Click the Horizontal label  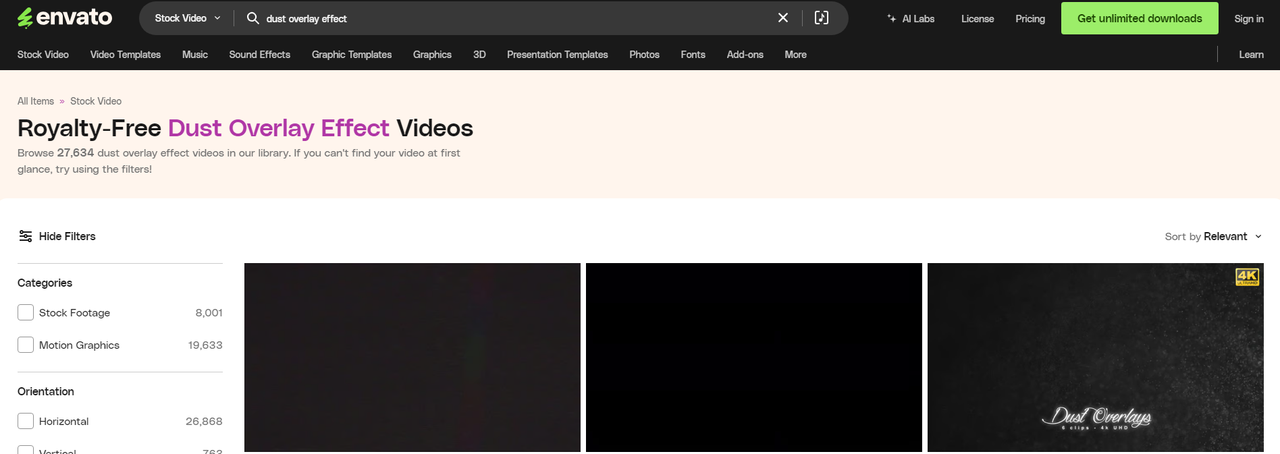click(x=64, y=421)
